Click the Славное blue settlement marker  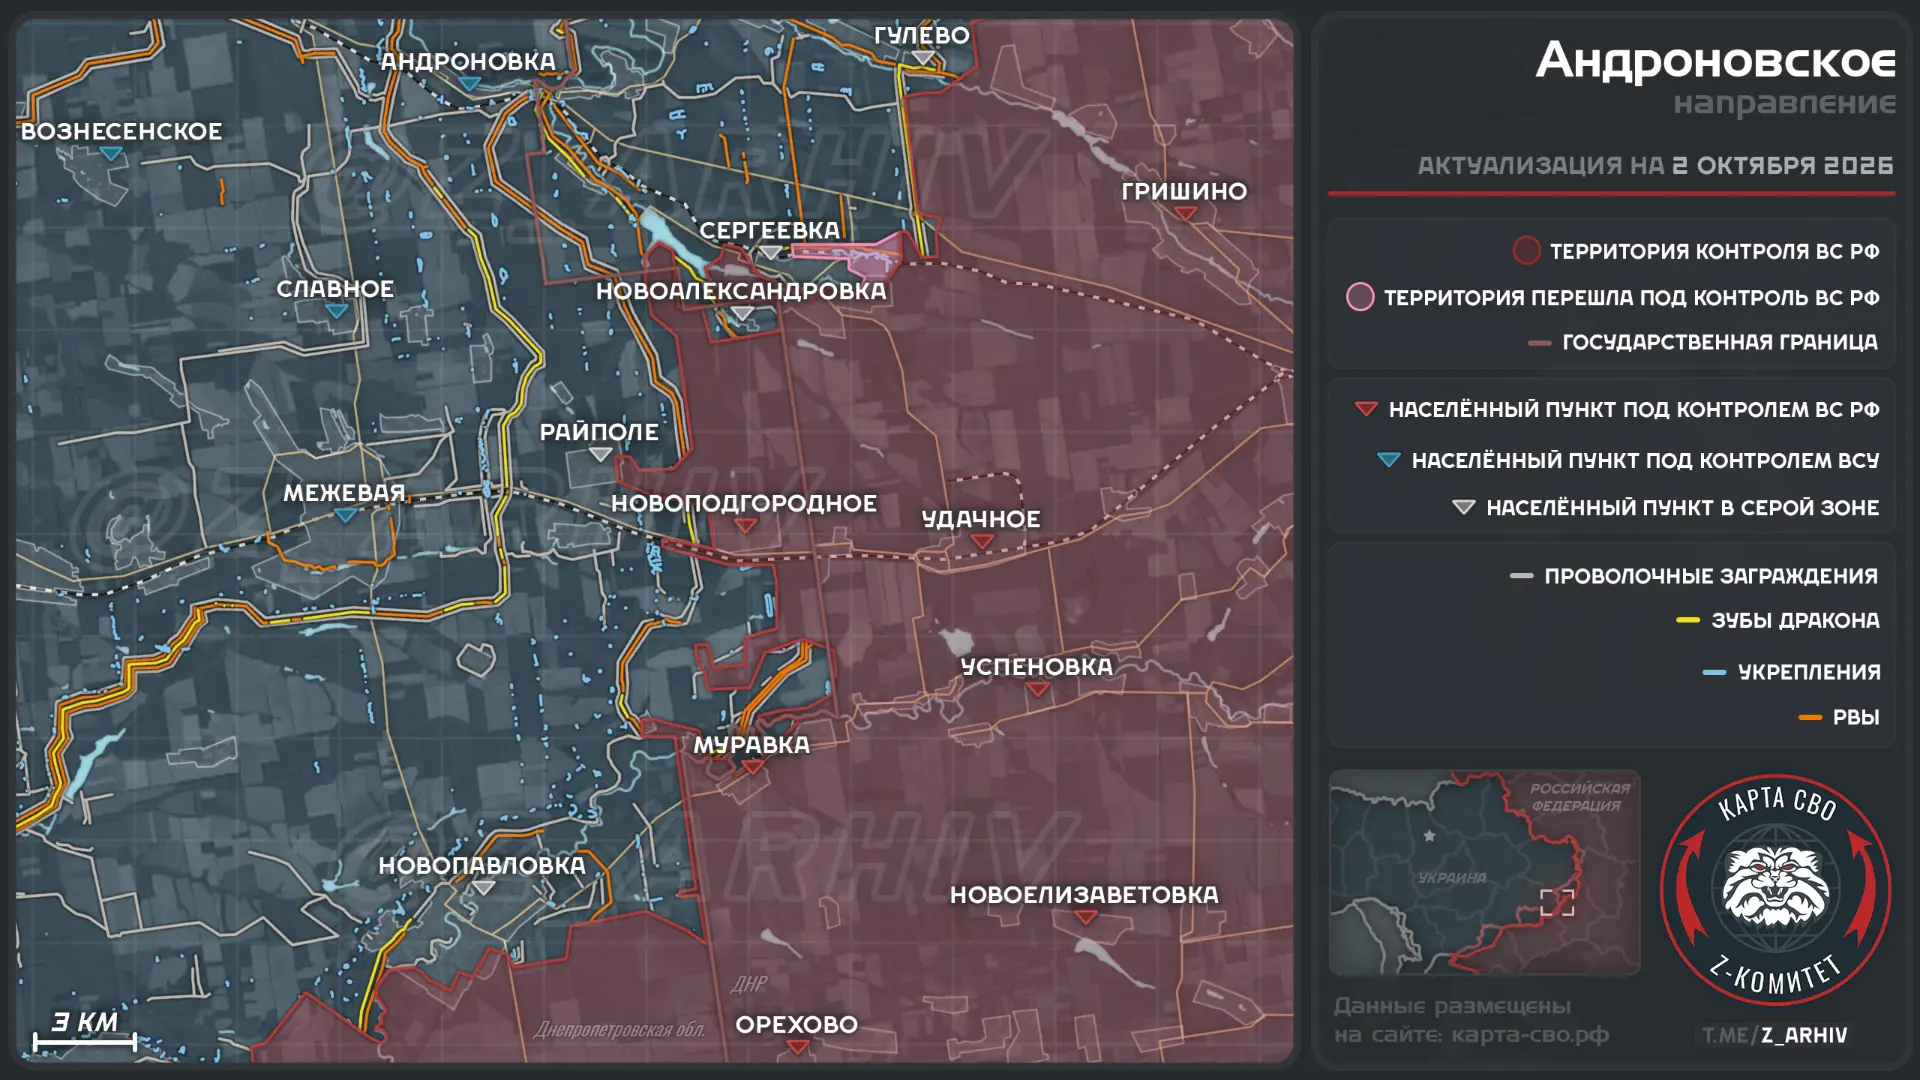[336, 311]
